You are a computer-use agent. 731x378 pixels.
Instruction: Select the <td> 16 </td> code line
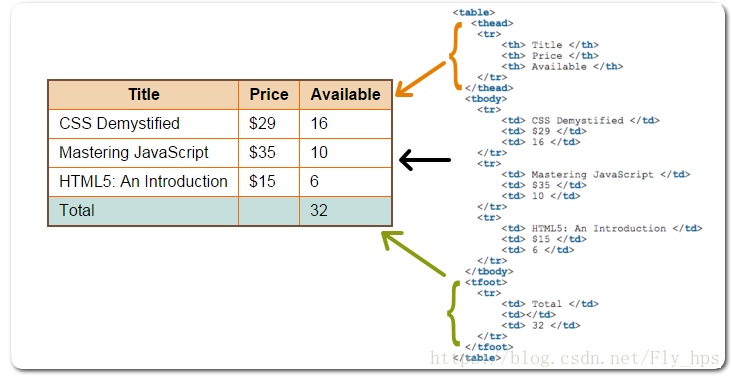click(541, 142)
